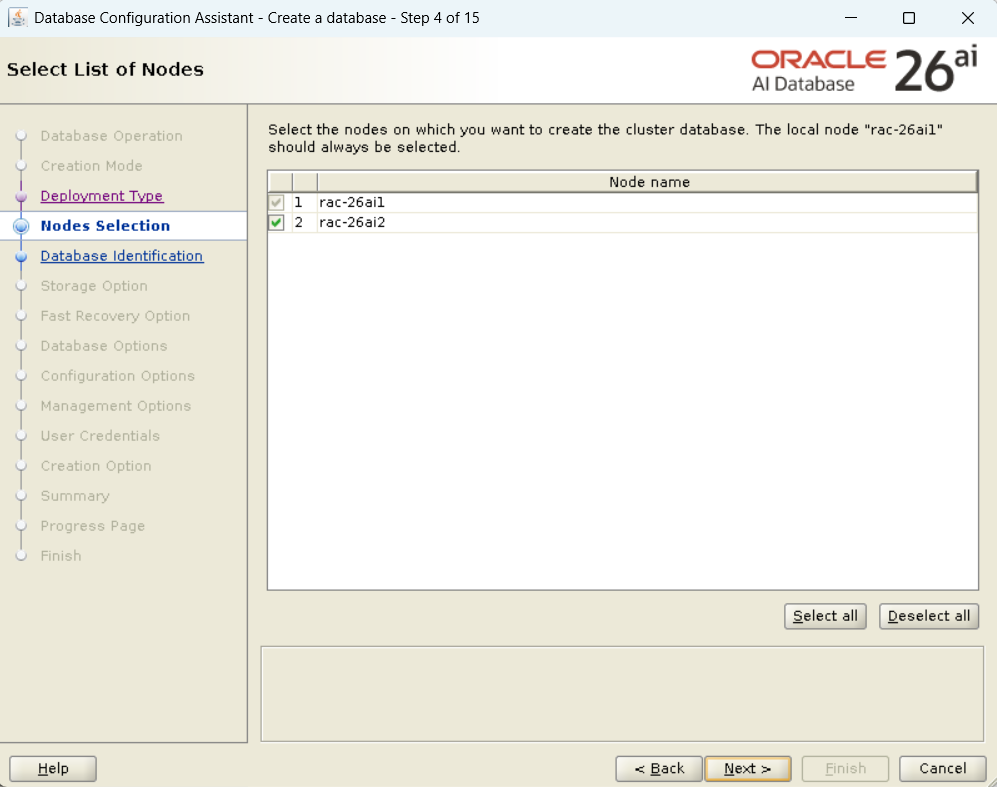Click the Database Identification step bullet
The width and height of the screenshot is (997, 787).
tap(21, 256)
